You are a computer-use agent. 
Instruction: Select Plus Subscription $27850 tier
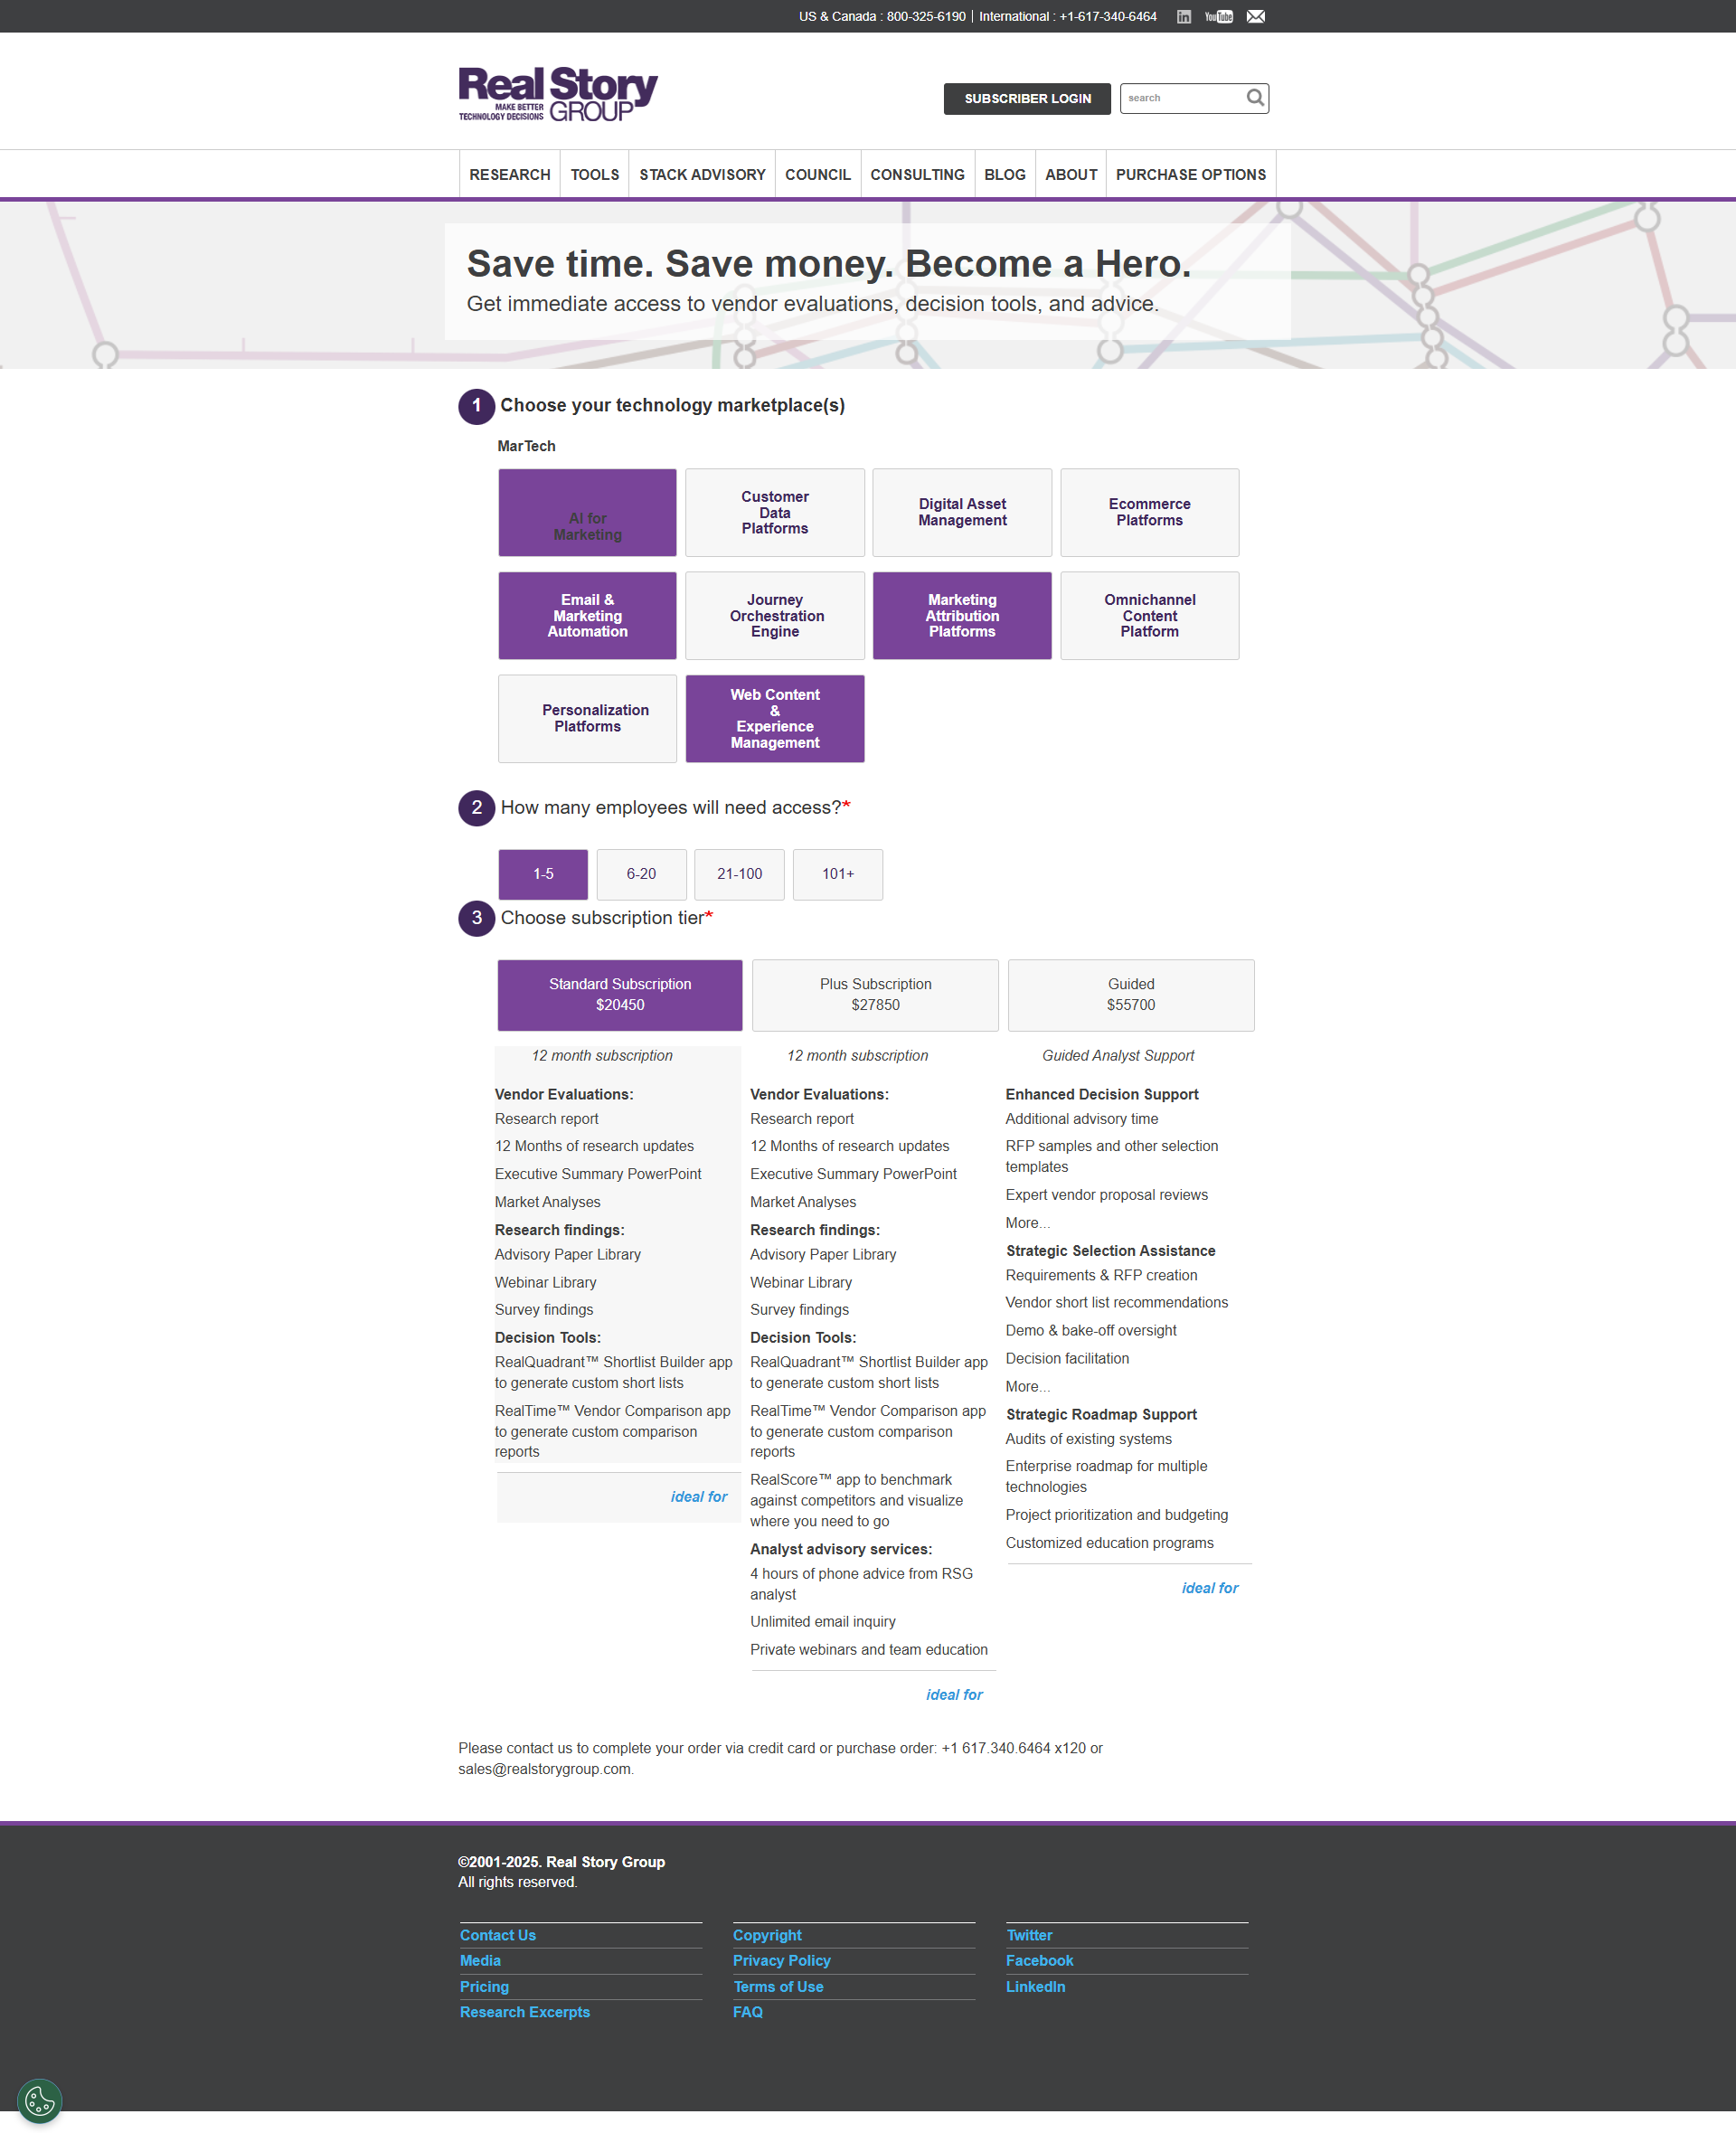pos(875,995)
